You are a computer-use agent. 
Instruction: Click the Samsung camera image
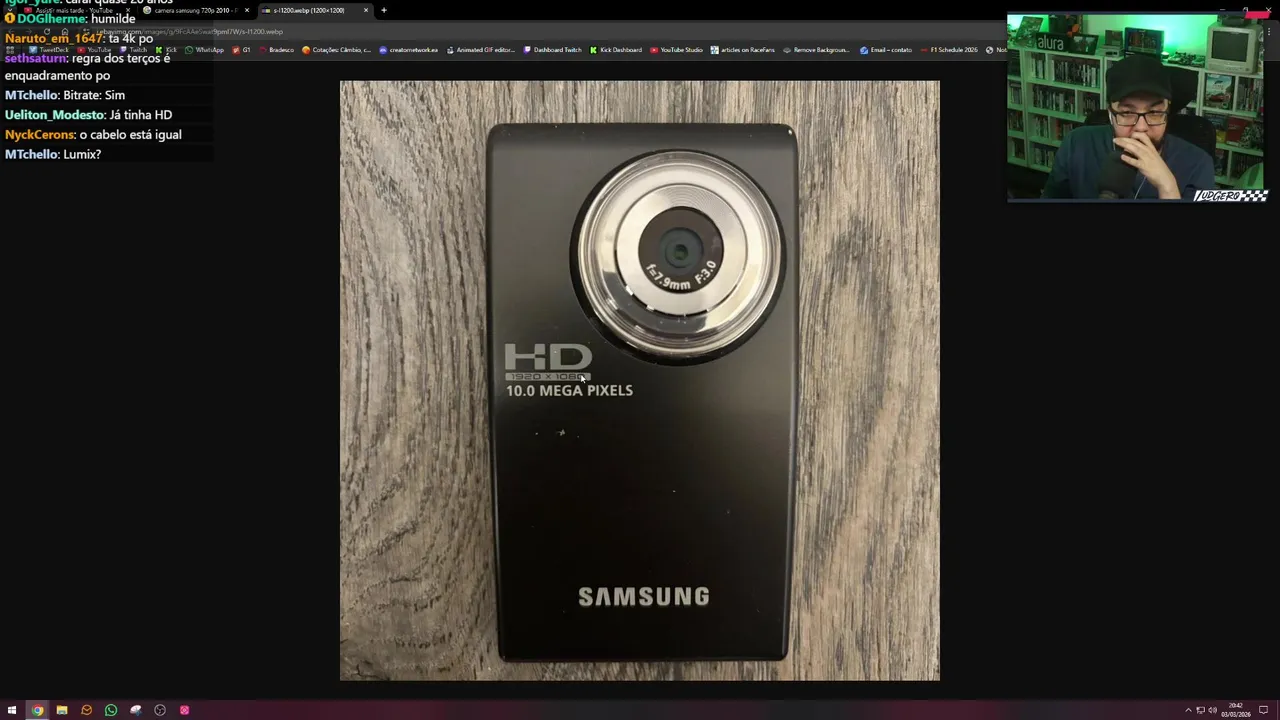tap(640, 380)
